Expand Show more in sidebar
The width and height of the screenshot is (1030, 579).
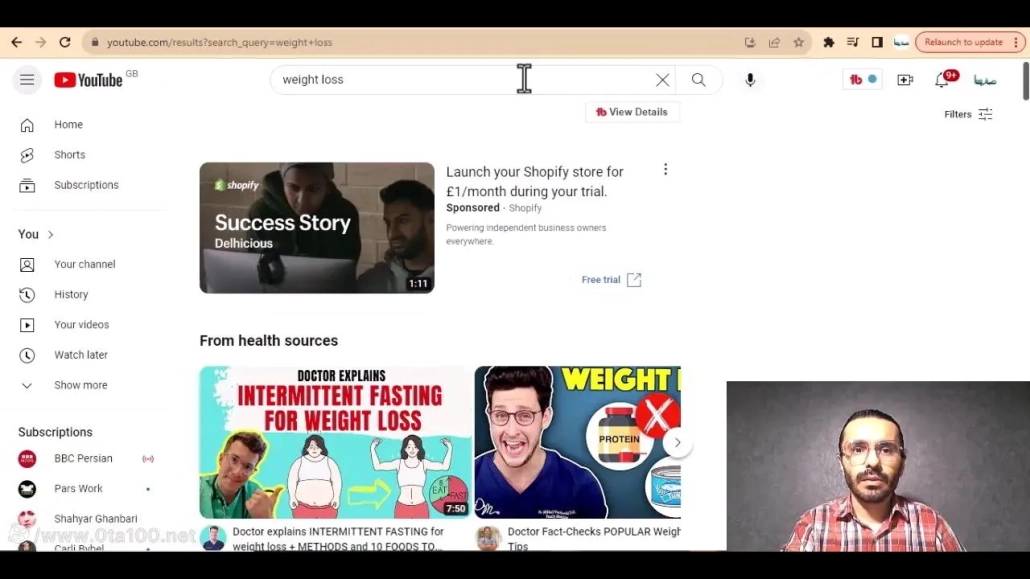click(x=80, y=385)
